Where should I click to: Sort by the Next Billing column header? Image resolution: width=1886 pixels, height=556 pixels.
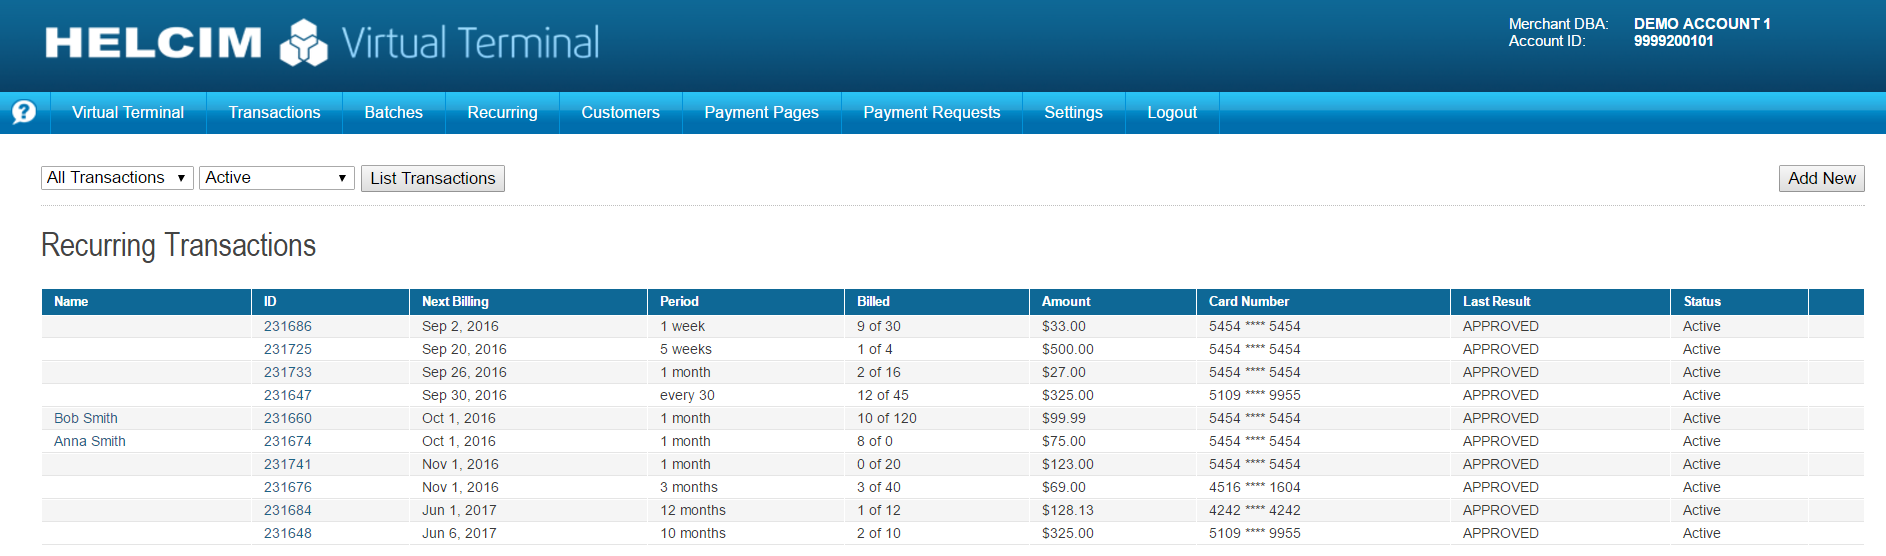coord(455,301)
